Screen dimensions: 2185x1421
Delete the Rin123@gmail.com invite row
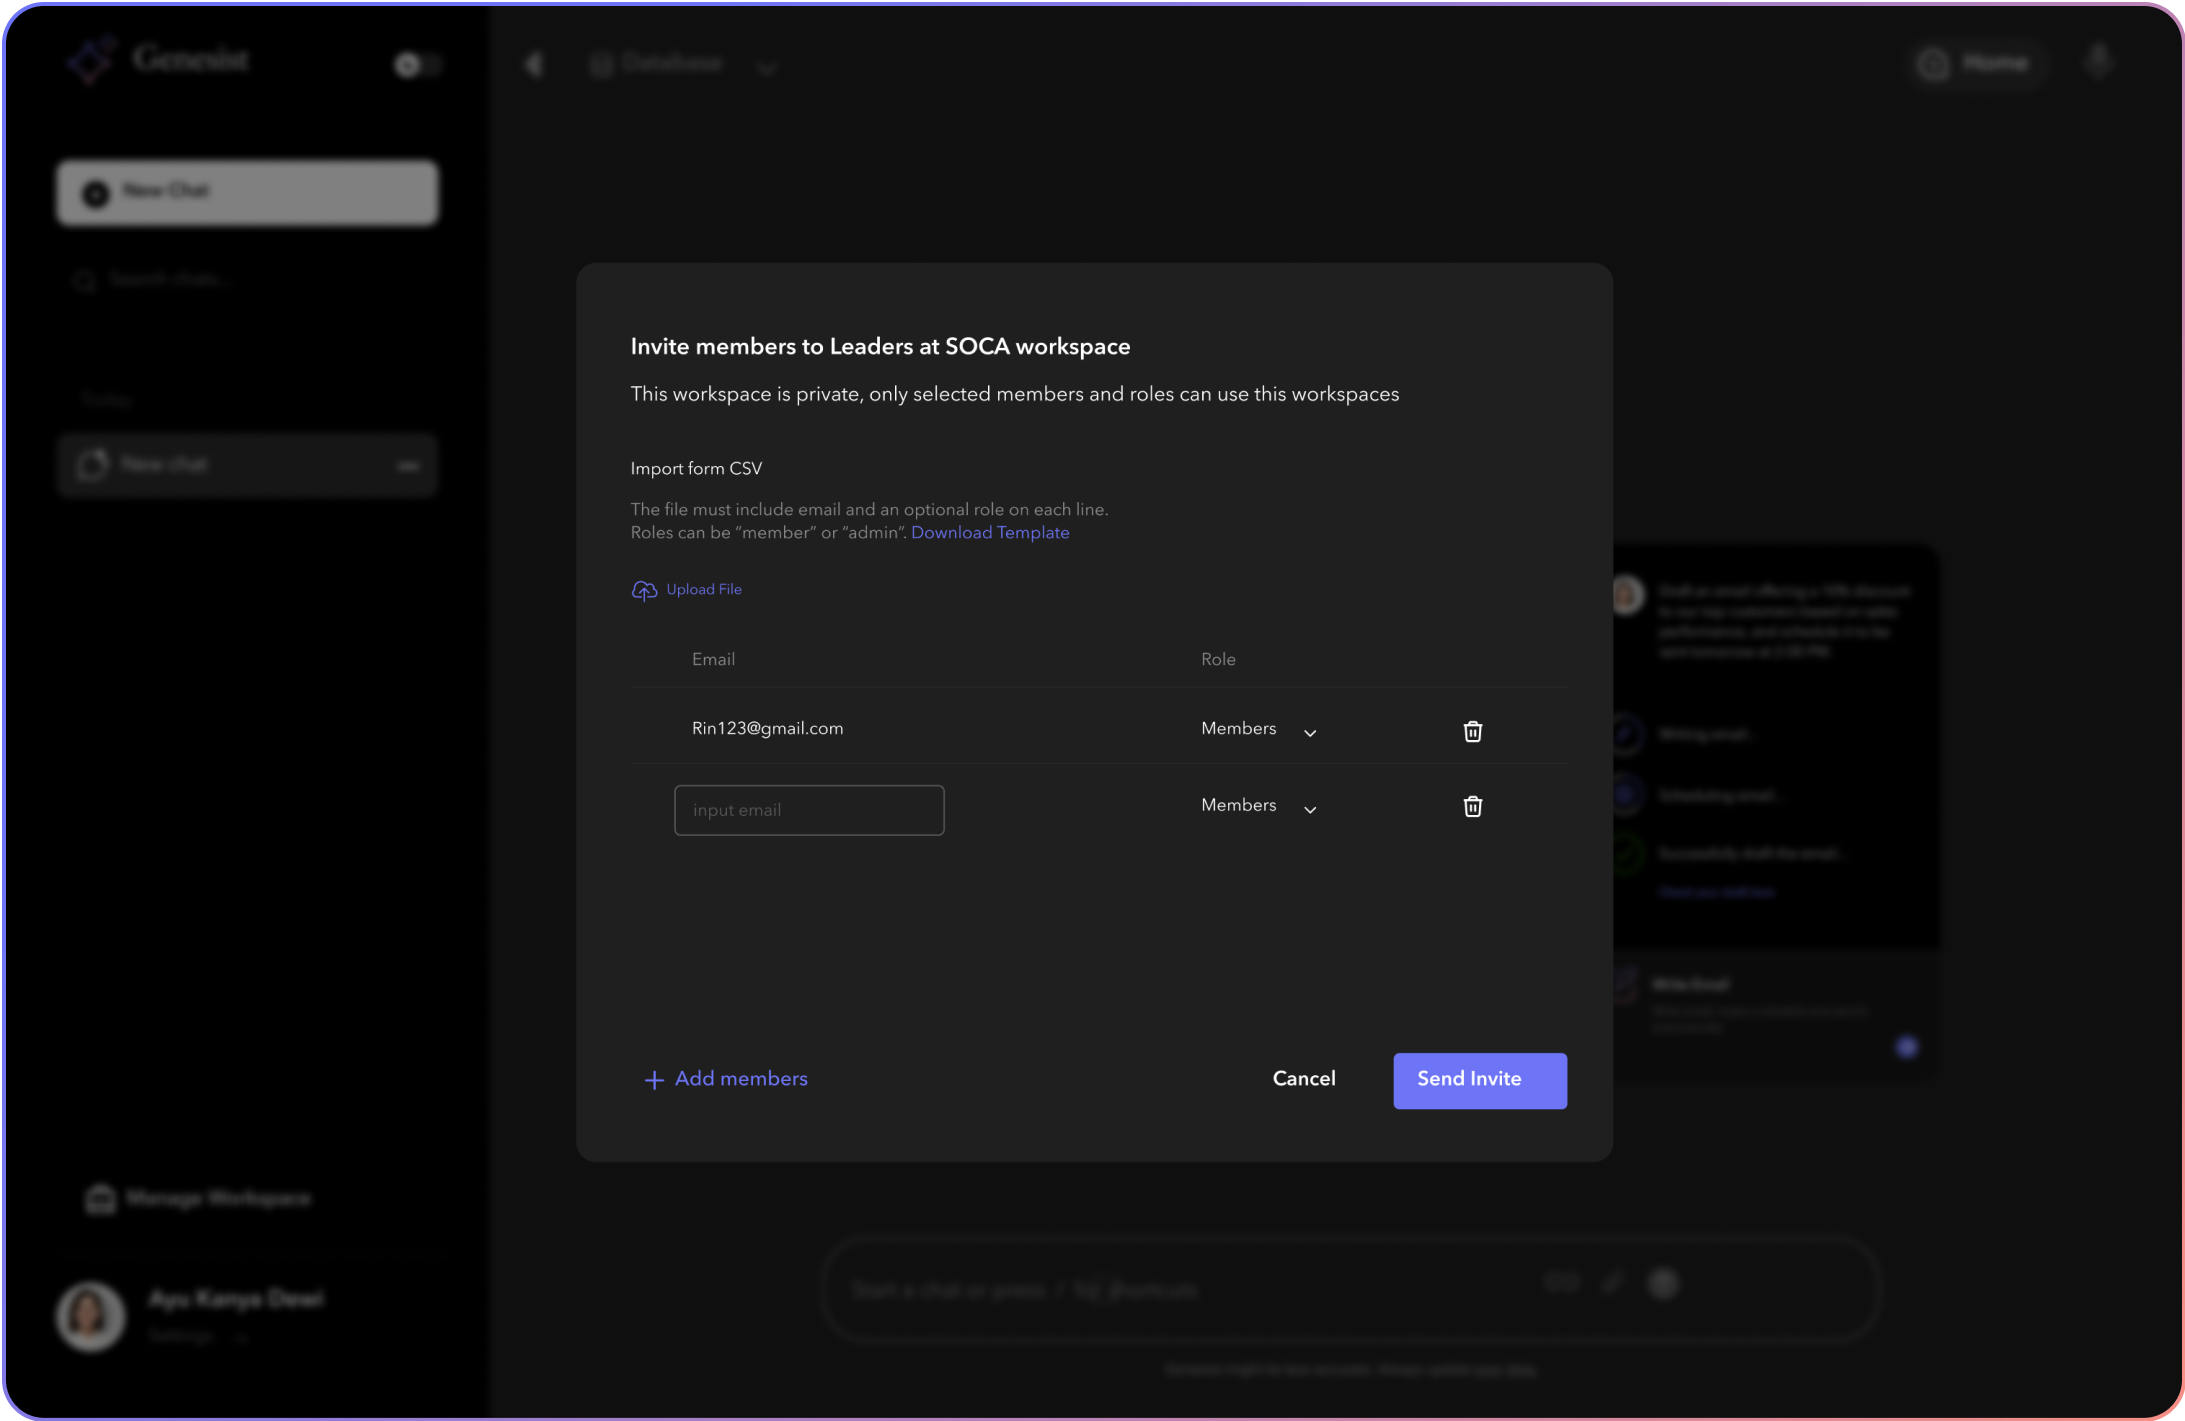(1472, 731)
